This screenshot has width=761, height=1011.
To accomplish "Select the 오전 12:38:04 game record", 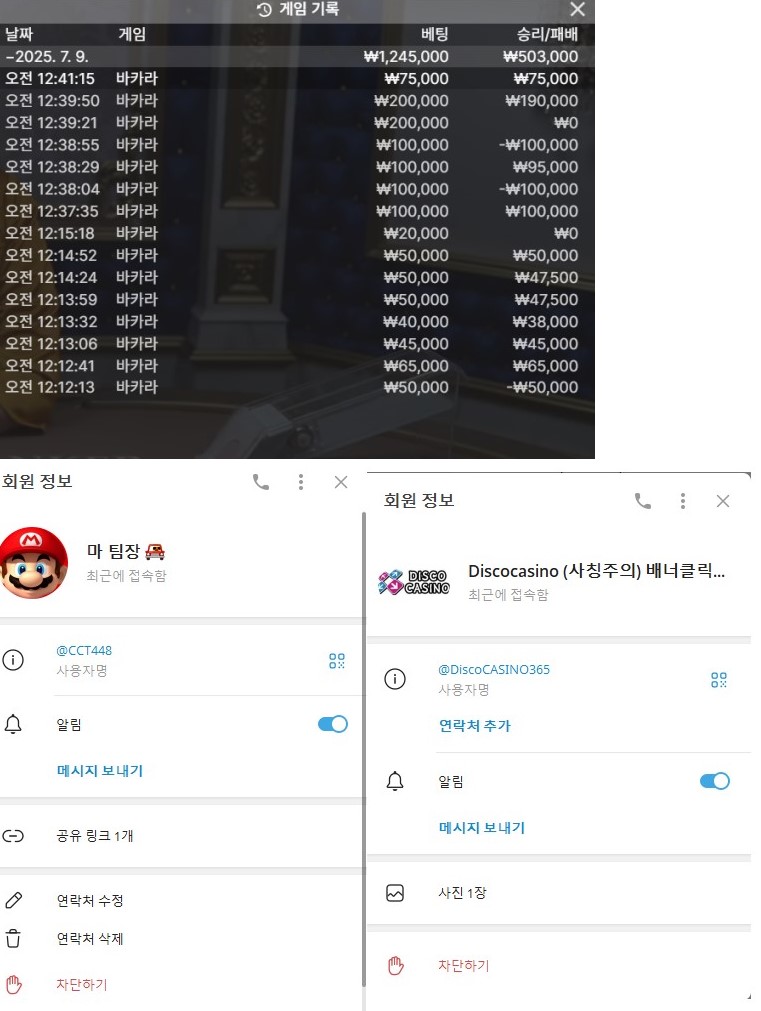I will point(297,189).
